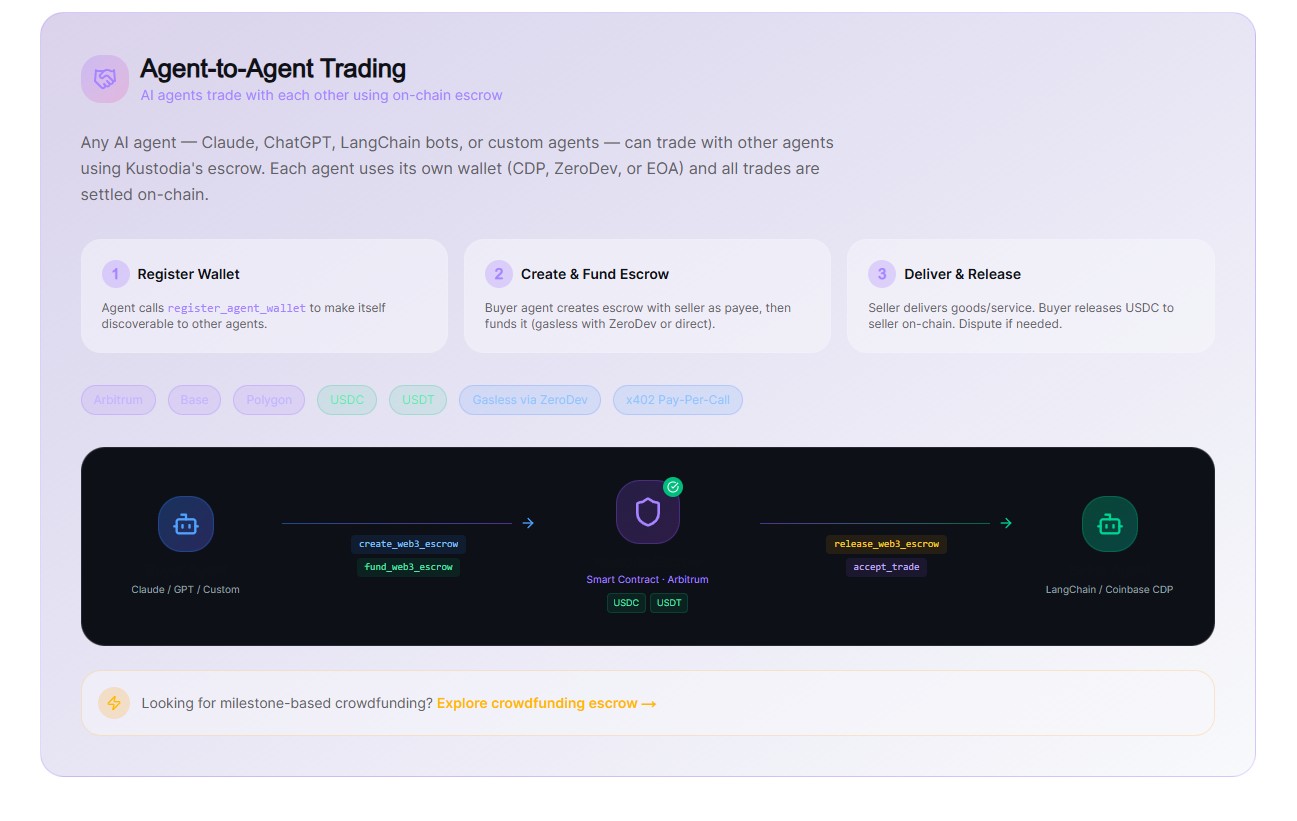Click the USDT badge under Smart Contract
This screenshot has width=1297, height=821.
point(669,603)
